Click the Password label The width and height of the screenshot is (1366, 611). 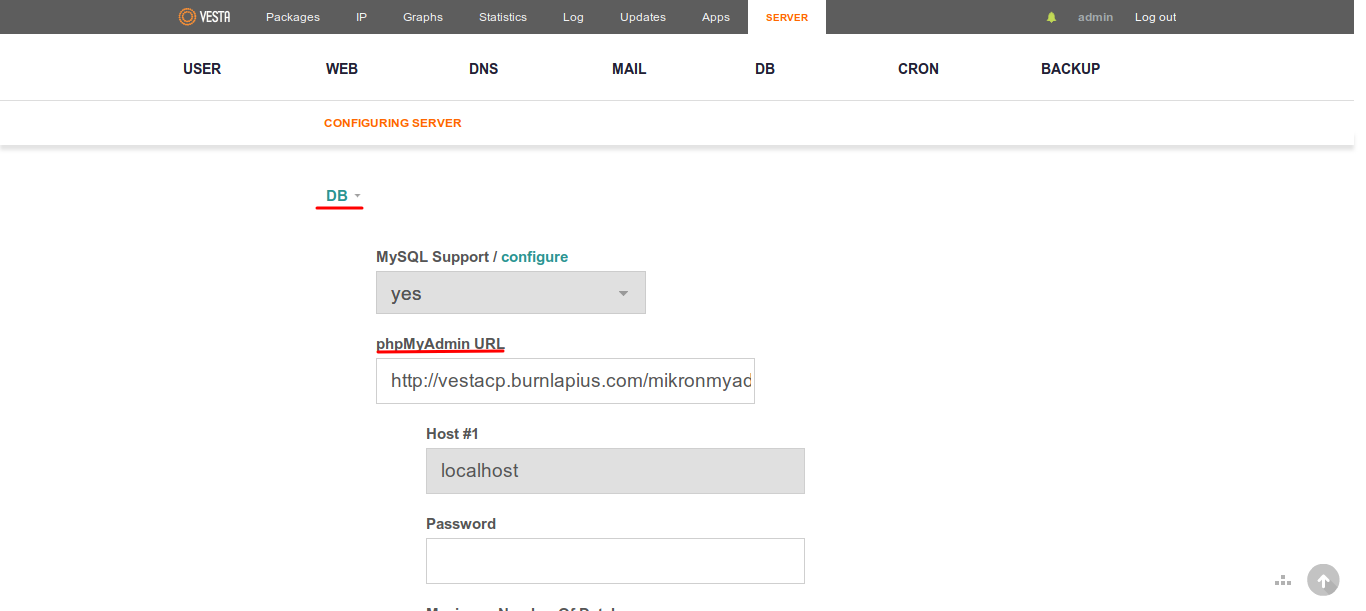pyautogui.click(x=461, y=524)
